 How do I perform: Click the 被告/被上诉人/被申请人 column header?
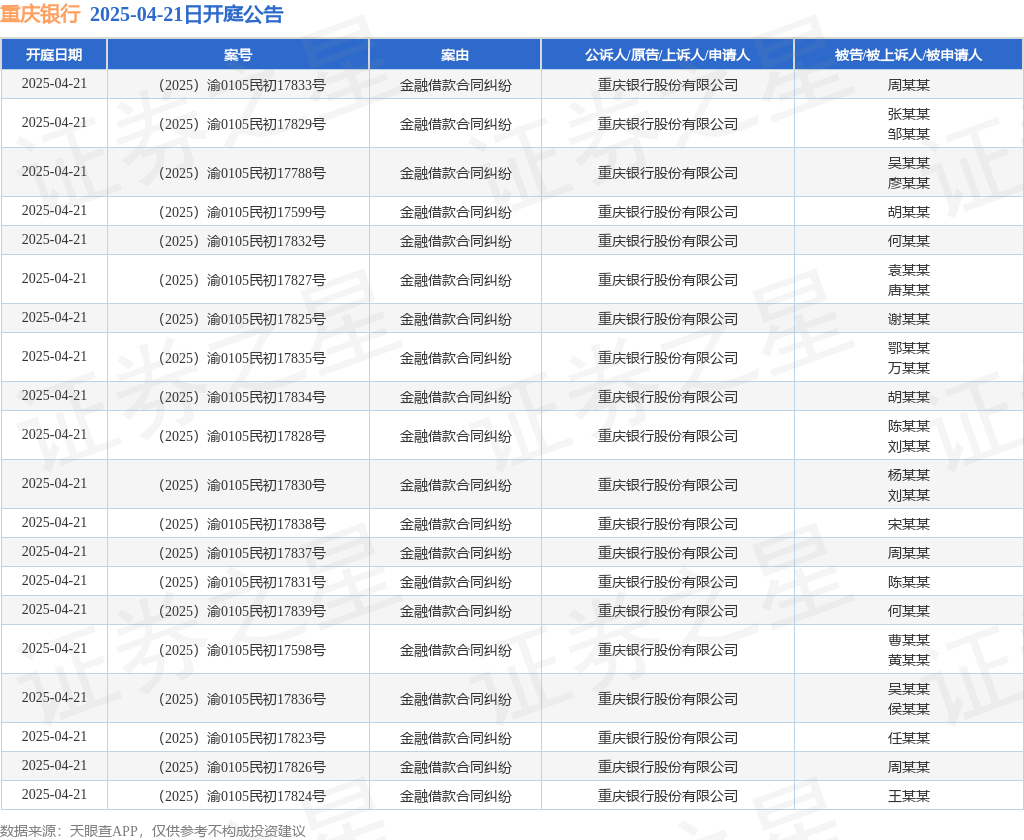(x=908, y=55)
